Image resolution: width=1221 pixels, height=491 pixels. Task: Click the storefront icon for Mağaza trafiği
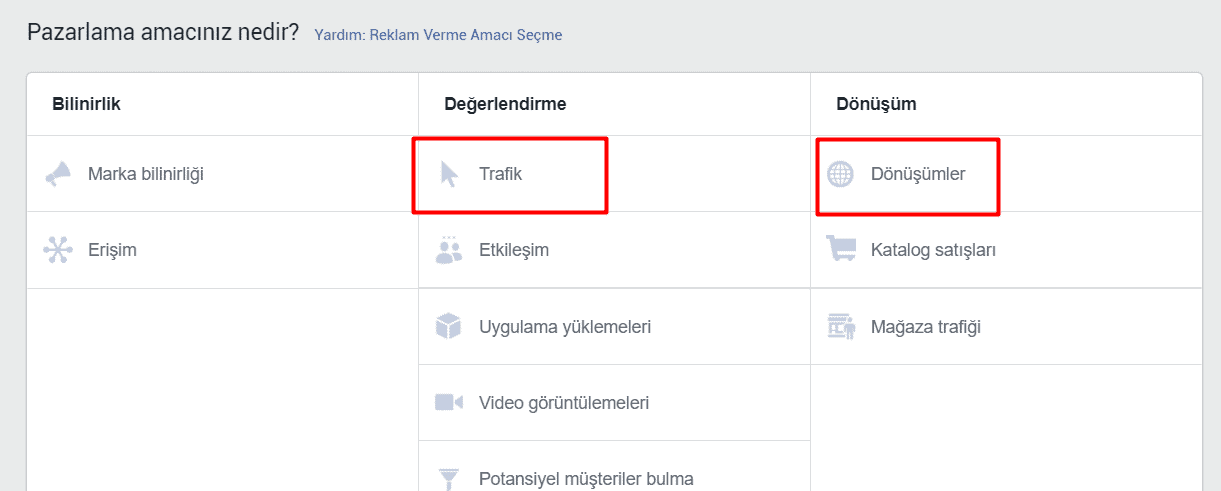[841, 327]
